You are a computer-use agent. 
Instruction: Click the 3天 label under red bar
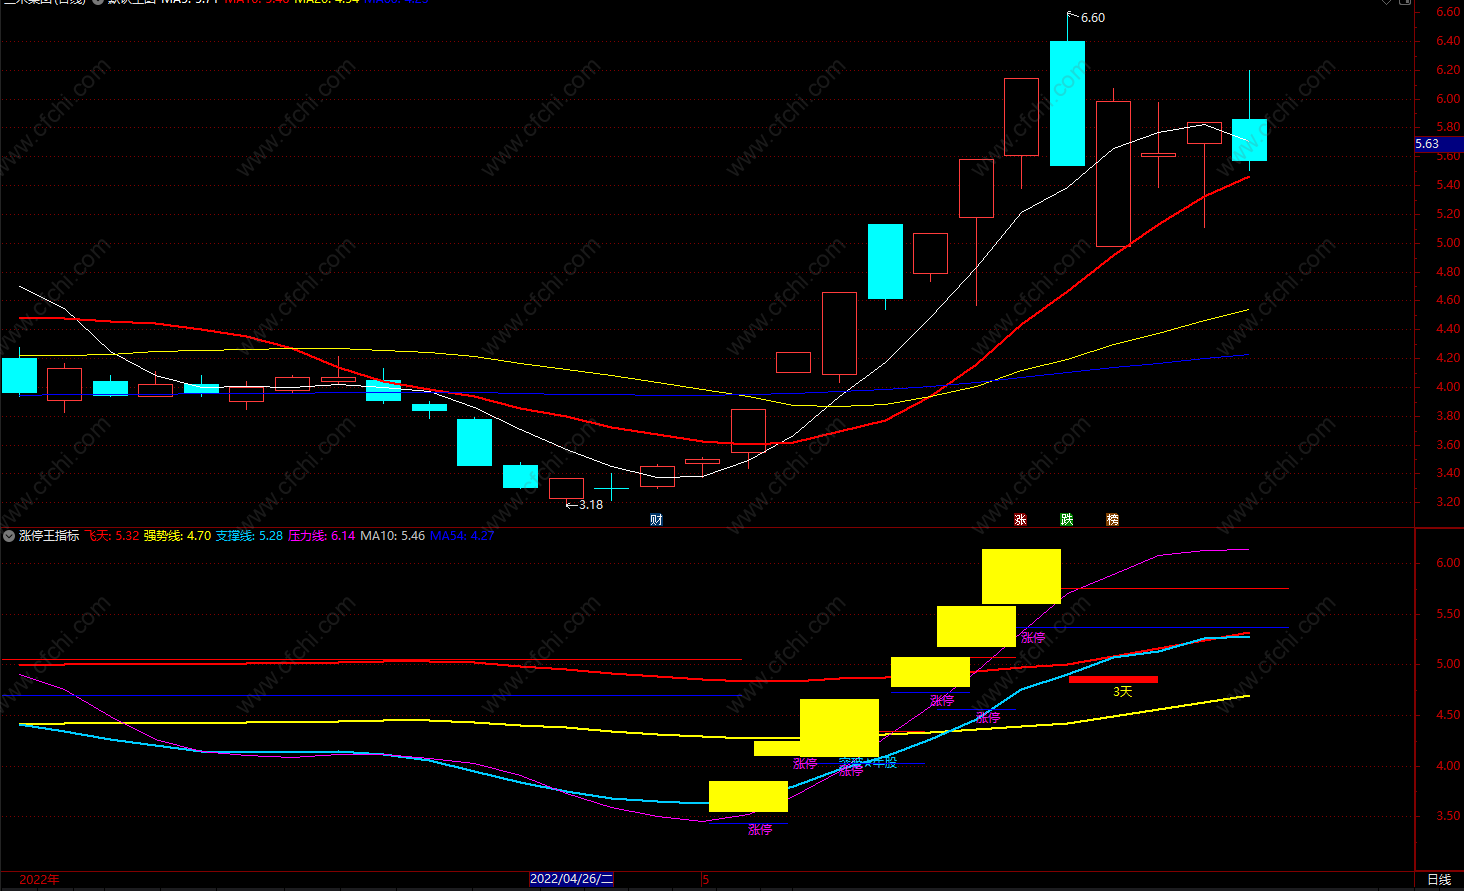click(1123, 692)
